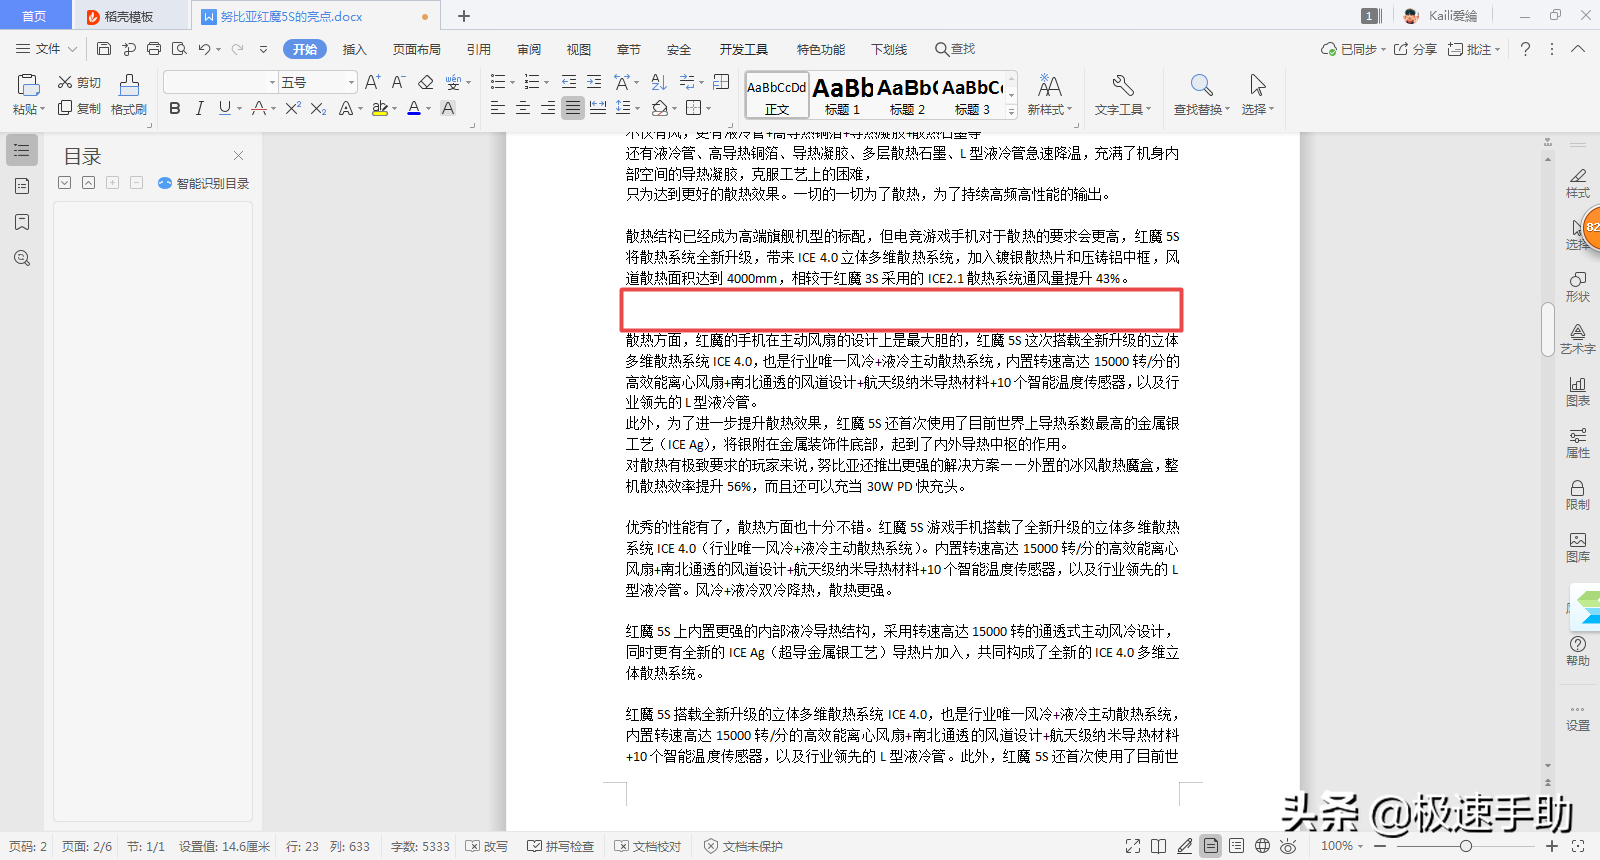Undo the last action
Viewport: 1600px width, 860px height.
pyautogui.click(x=204, y=49)
